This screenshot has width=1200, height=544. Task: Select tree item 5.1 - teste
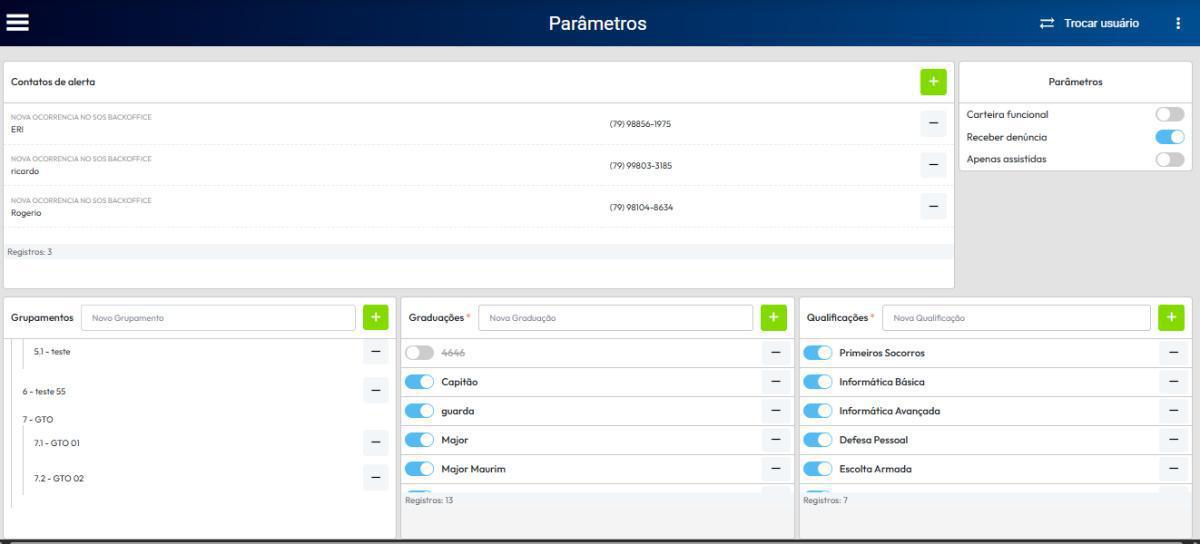pos(52,351)
